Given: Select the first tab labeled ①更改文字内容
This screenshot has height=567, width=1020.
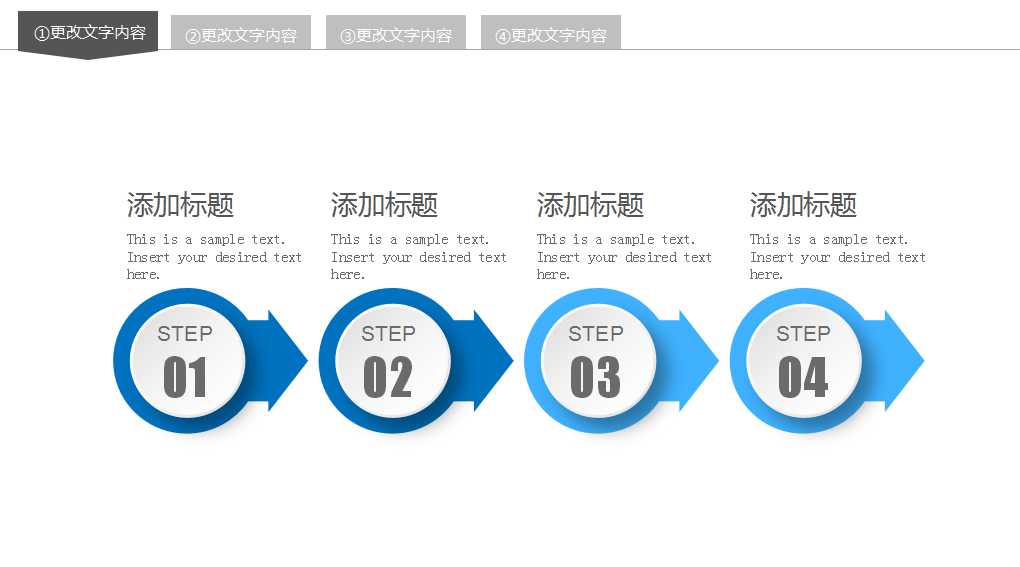Looking at the screenshot, I should coord(89,33).
